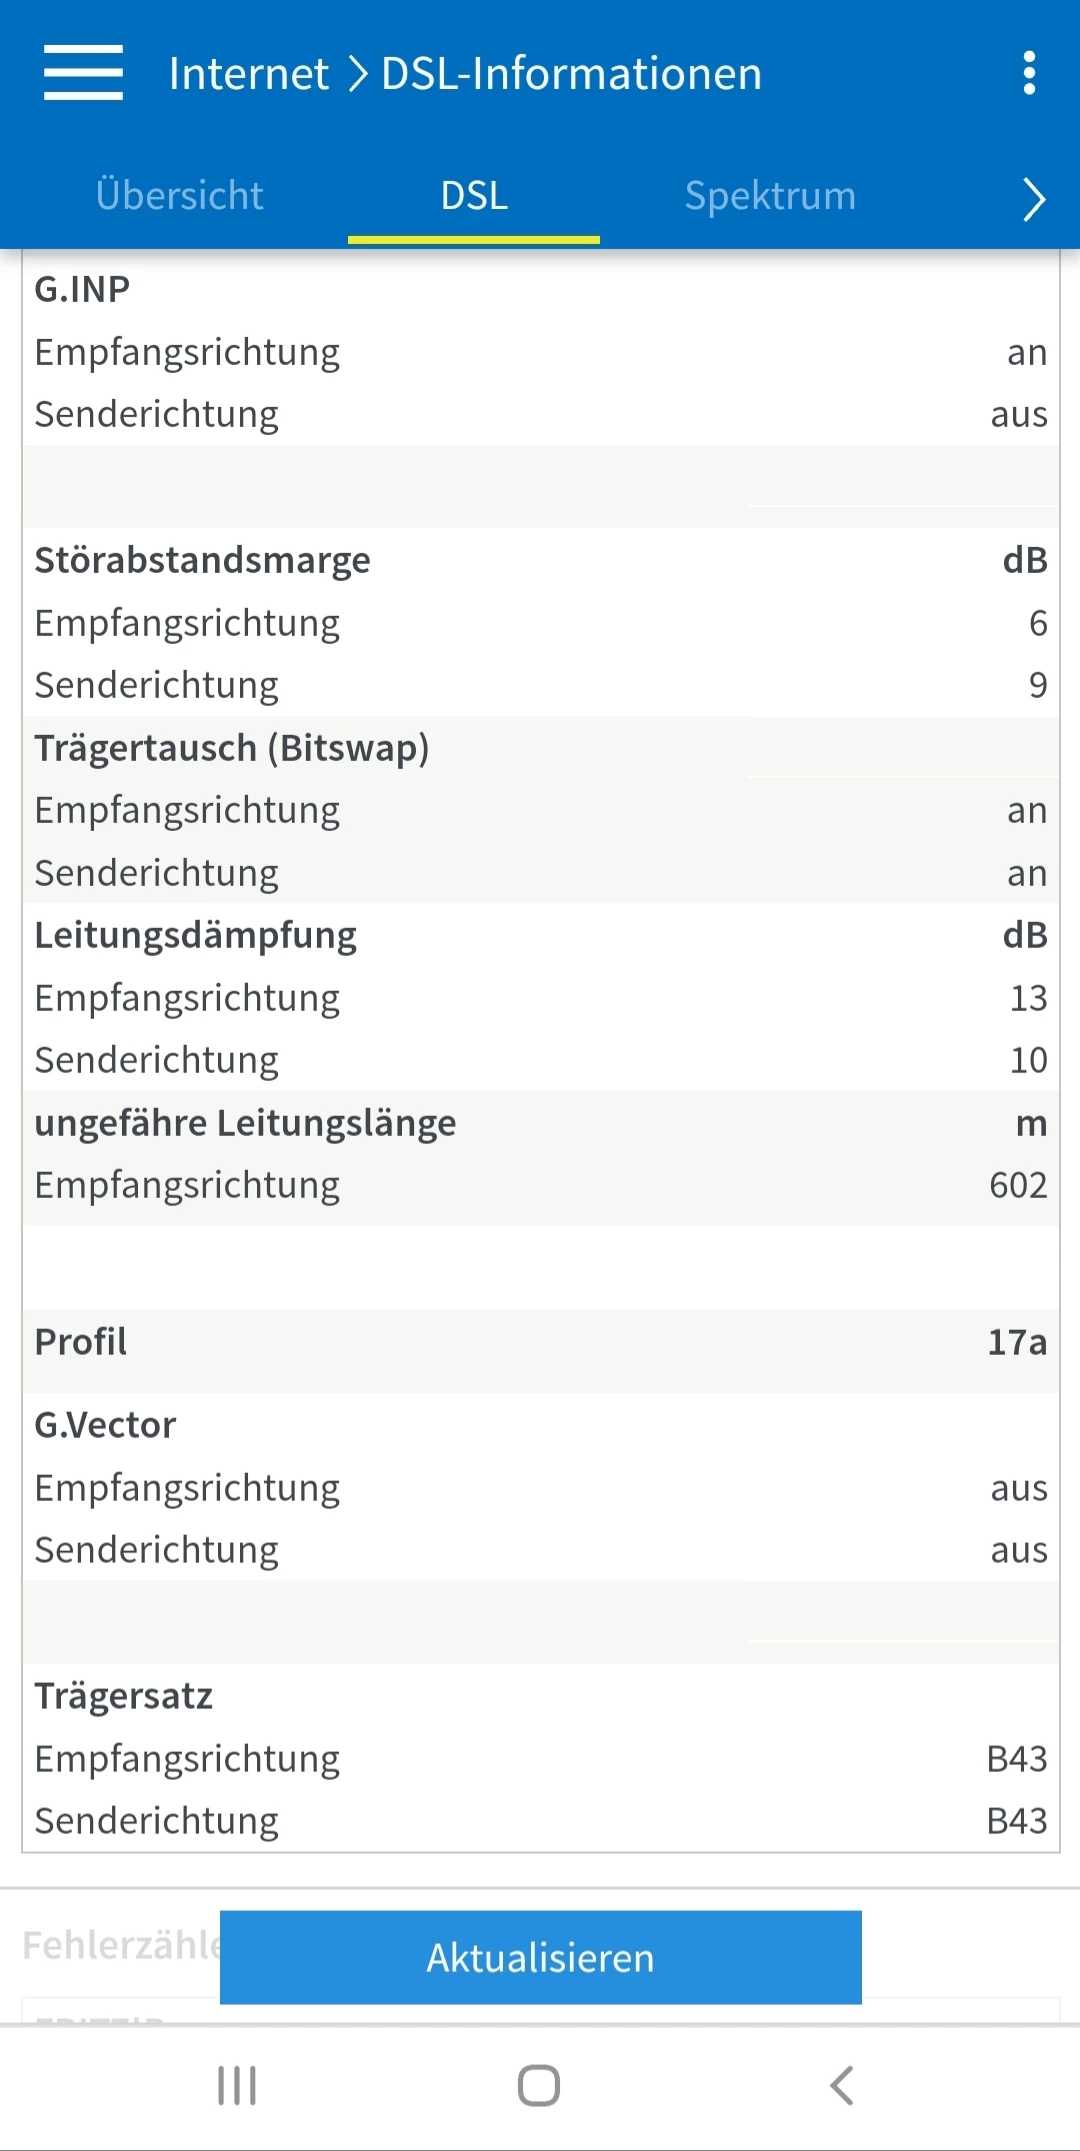This screenshot has height=2151, width=1080.
Task: Select the G.Vector section heading
Action: coord(105,1425)
